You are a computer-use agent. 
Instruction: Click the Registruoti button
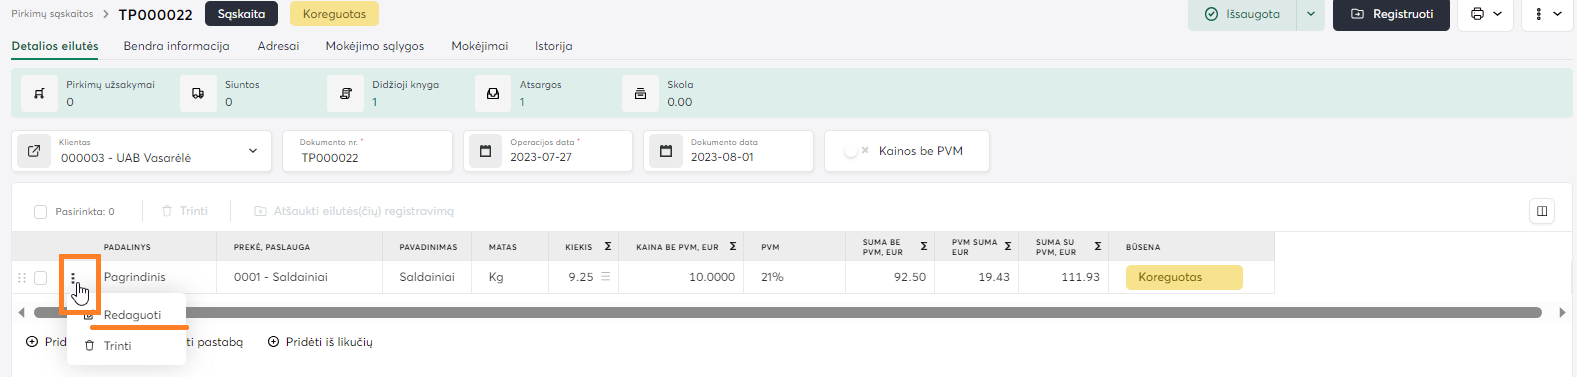click(x=1391, y=14)
